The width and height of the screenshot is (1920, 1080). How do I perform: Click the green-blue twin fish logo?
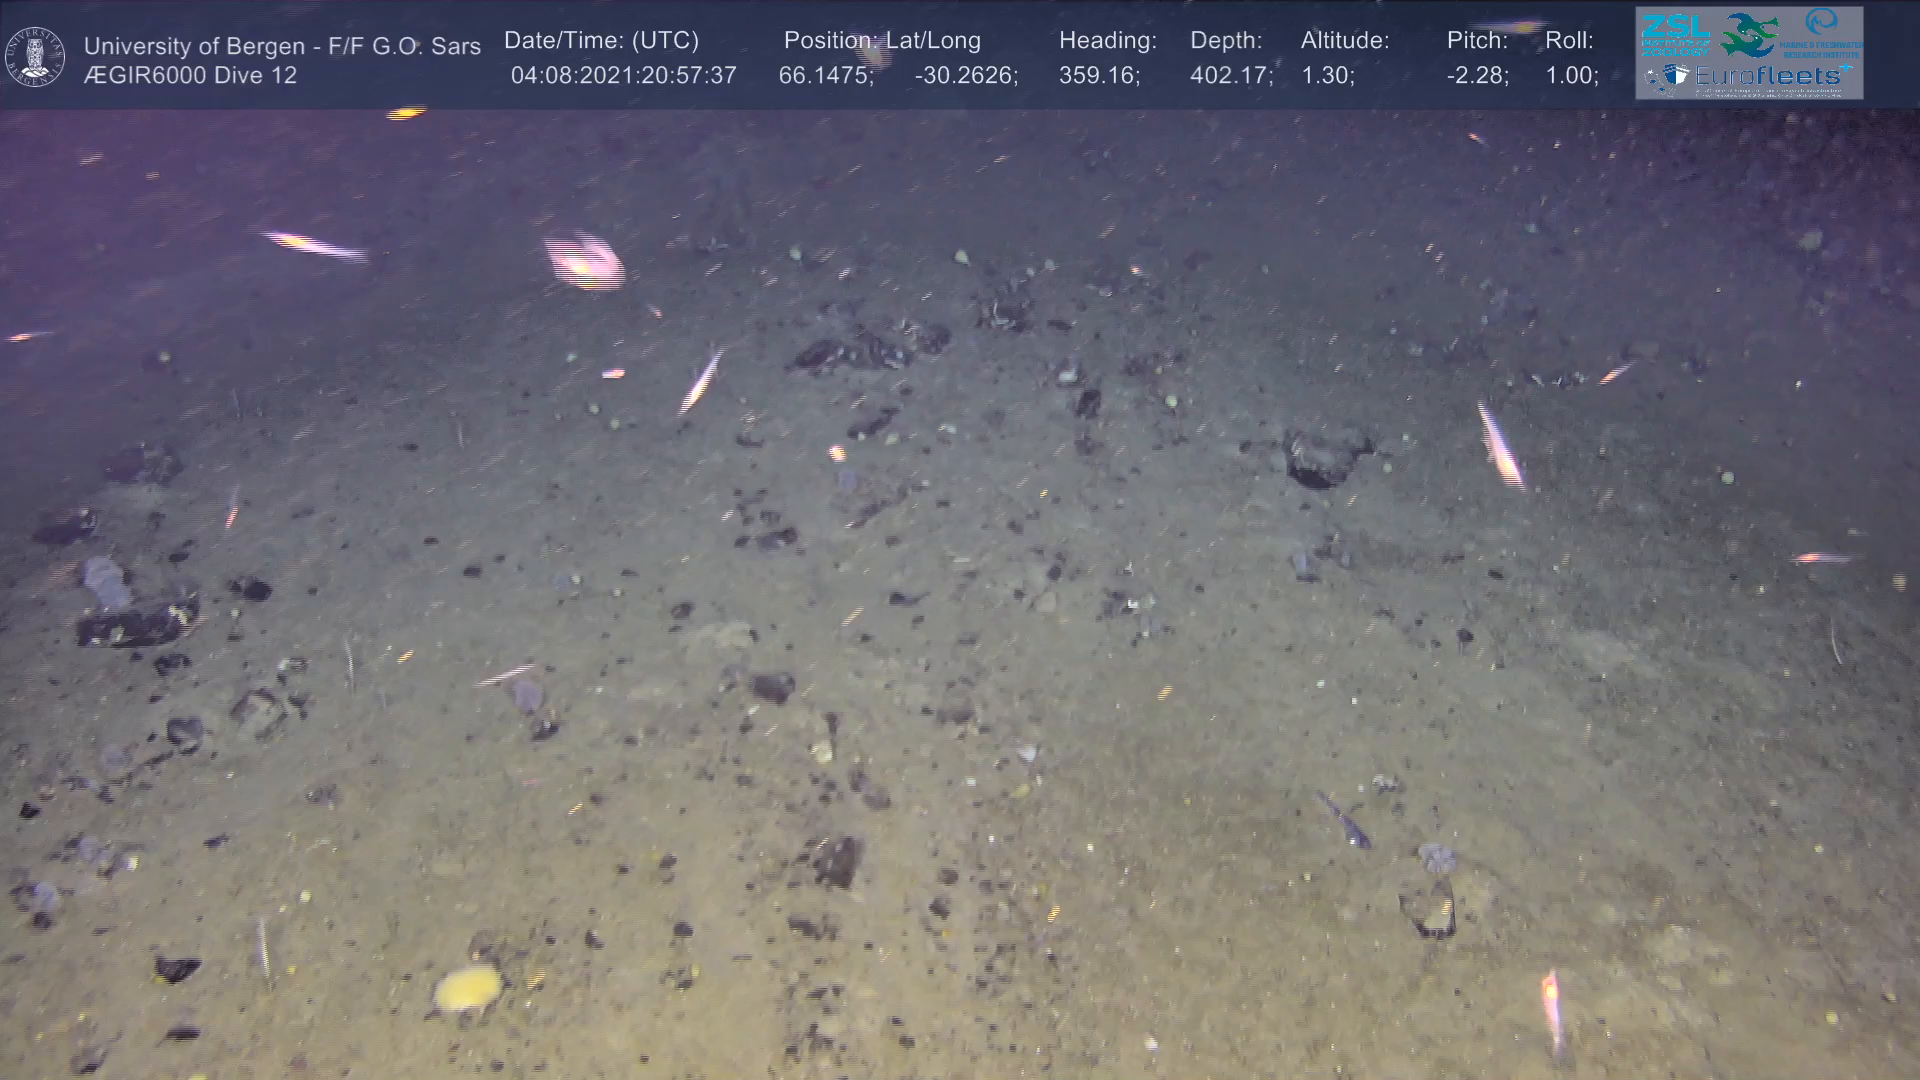(x=1749, y=34)
